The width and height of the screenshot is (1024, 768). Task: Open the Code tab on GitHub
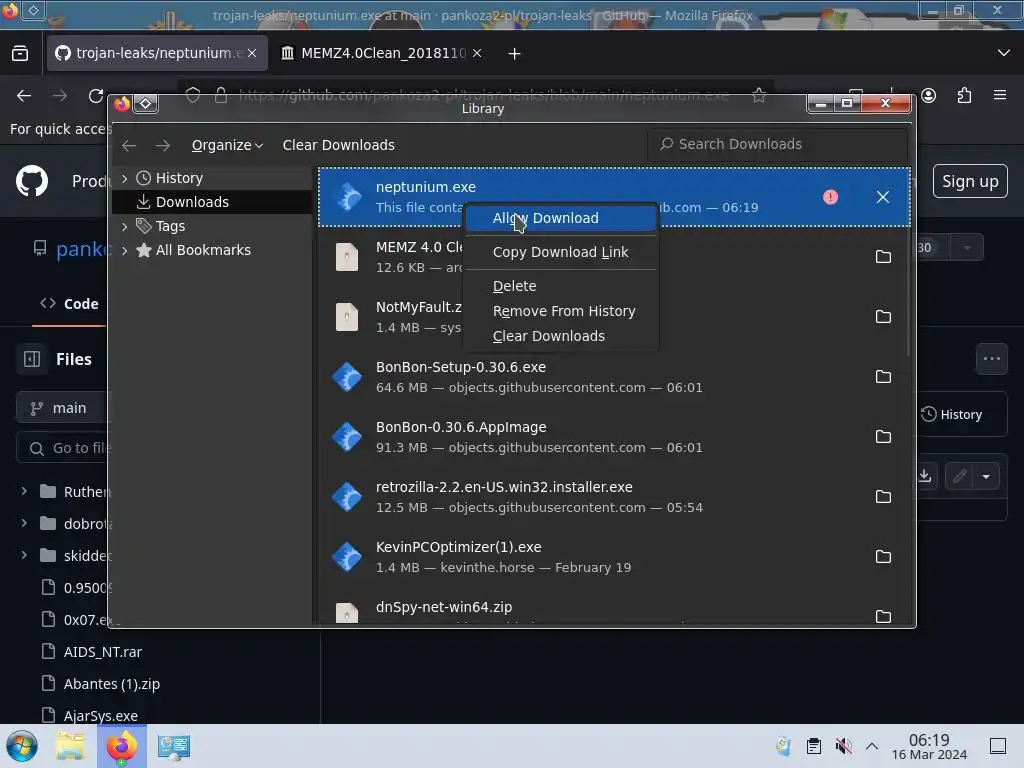pos(69,304)
